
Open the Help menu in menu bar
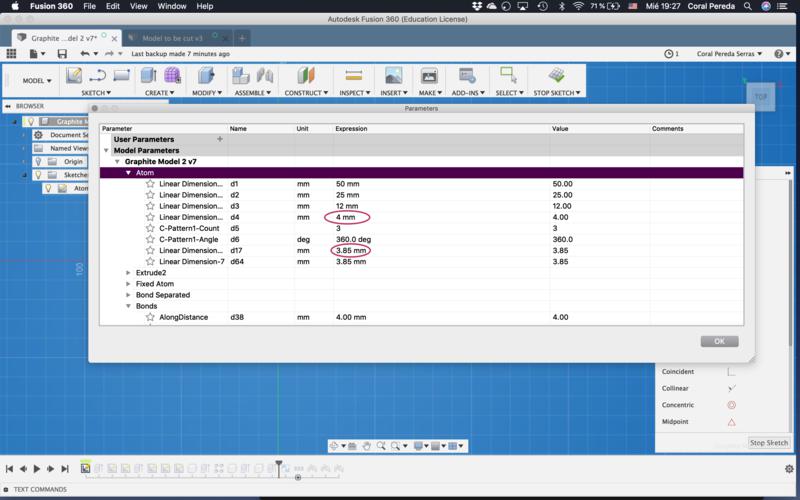(205, 6)
